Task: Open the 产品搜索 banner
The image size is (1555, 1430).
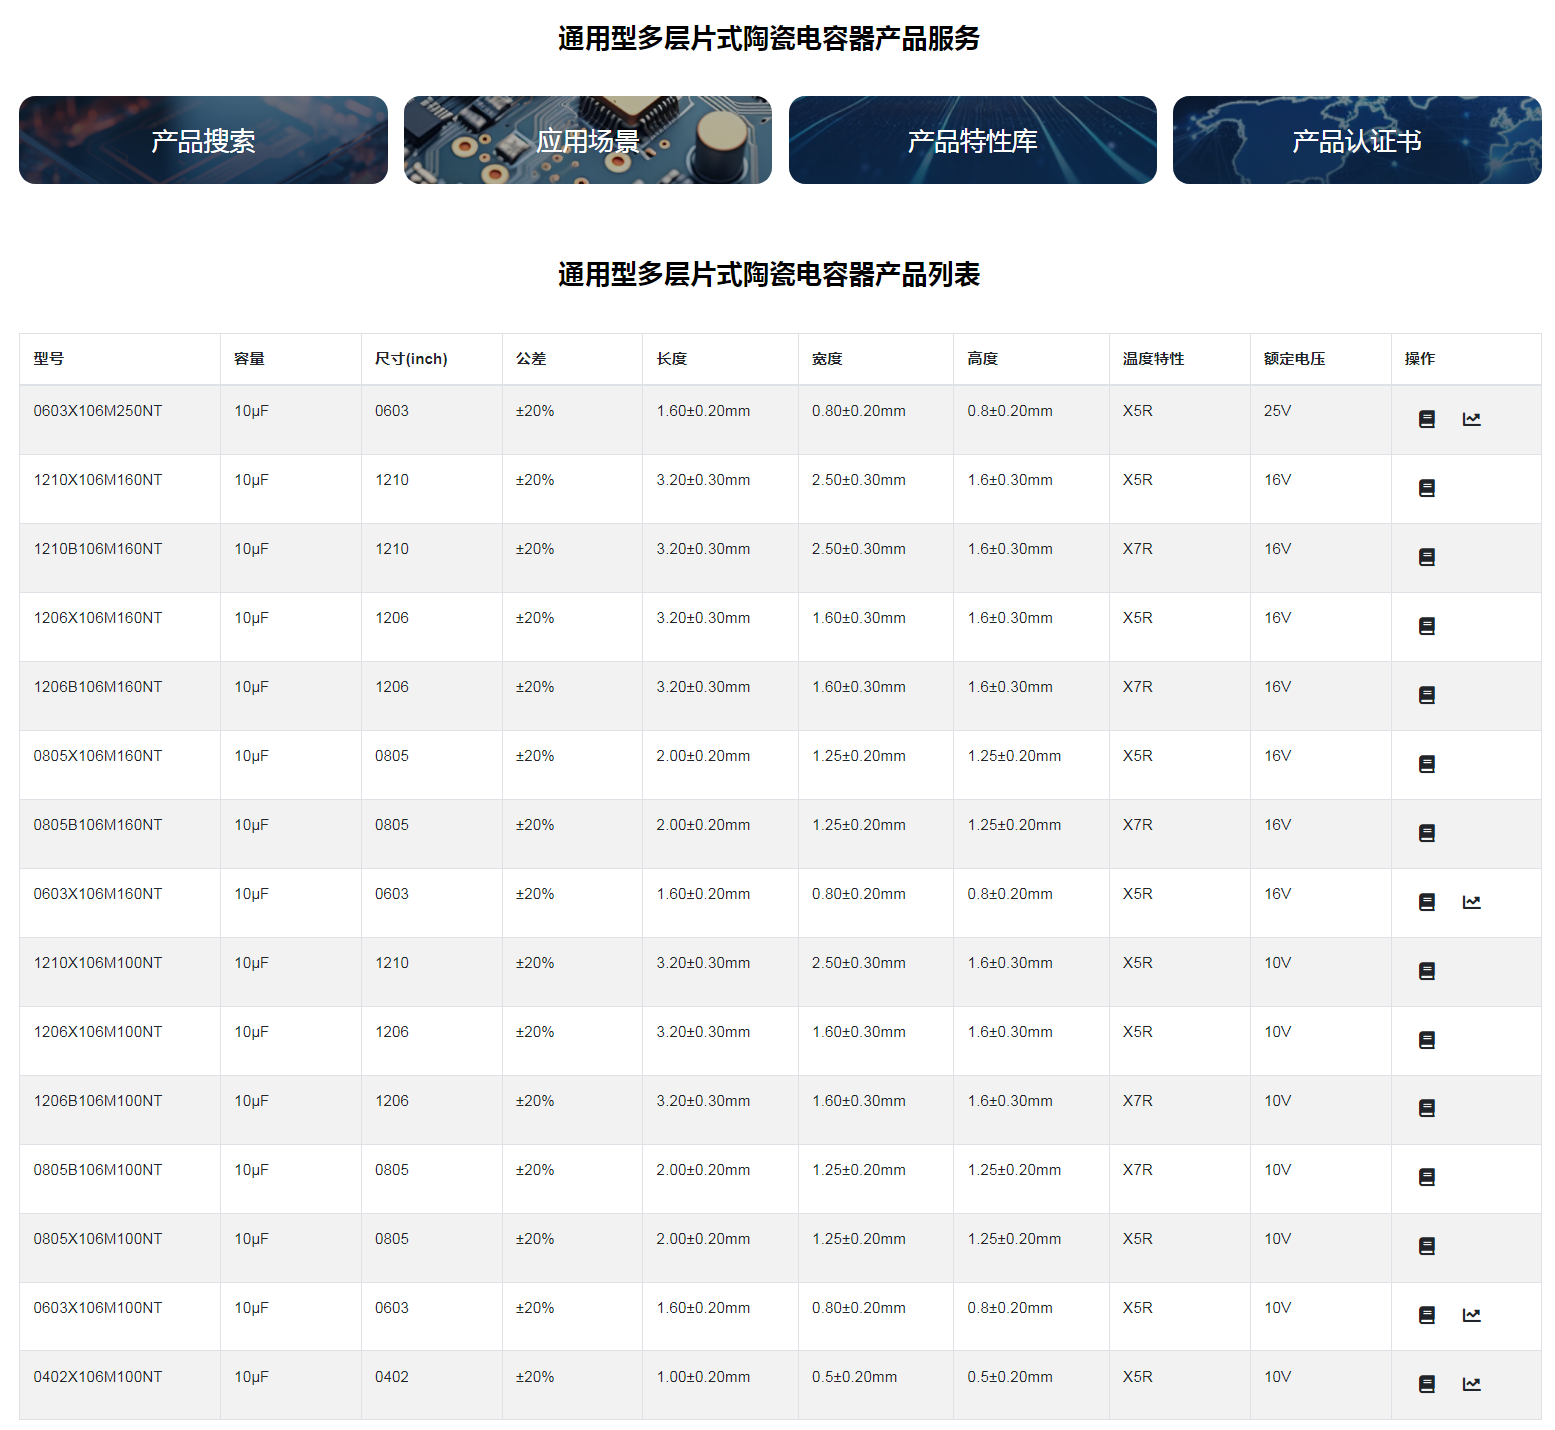Action: tap(203, 140)
